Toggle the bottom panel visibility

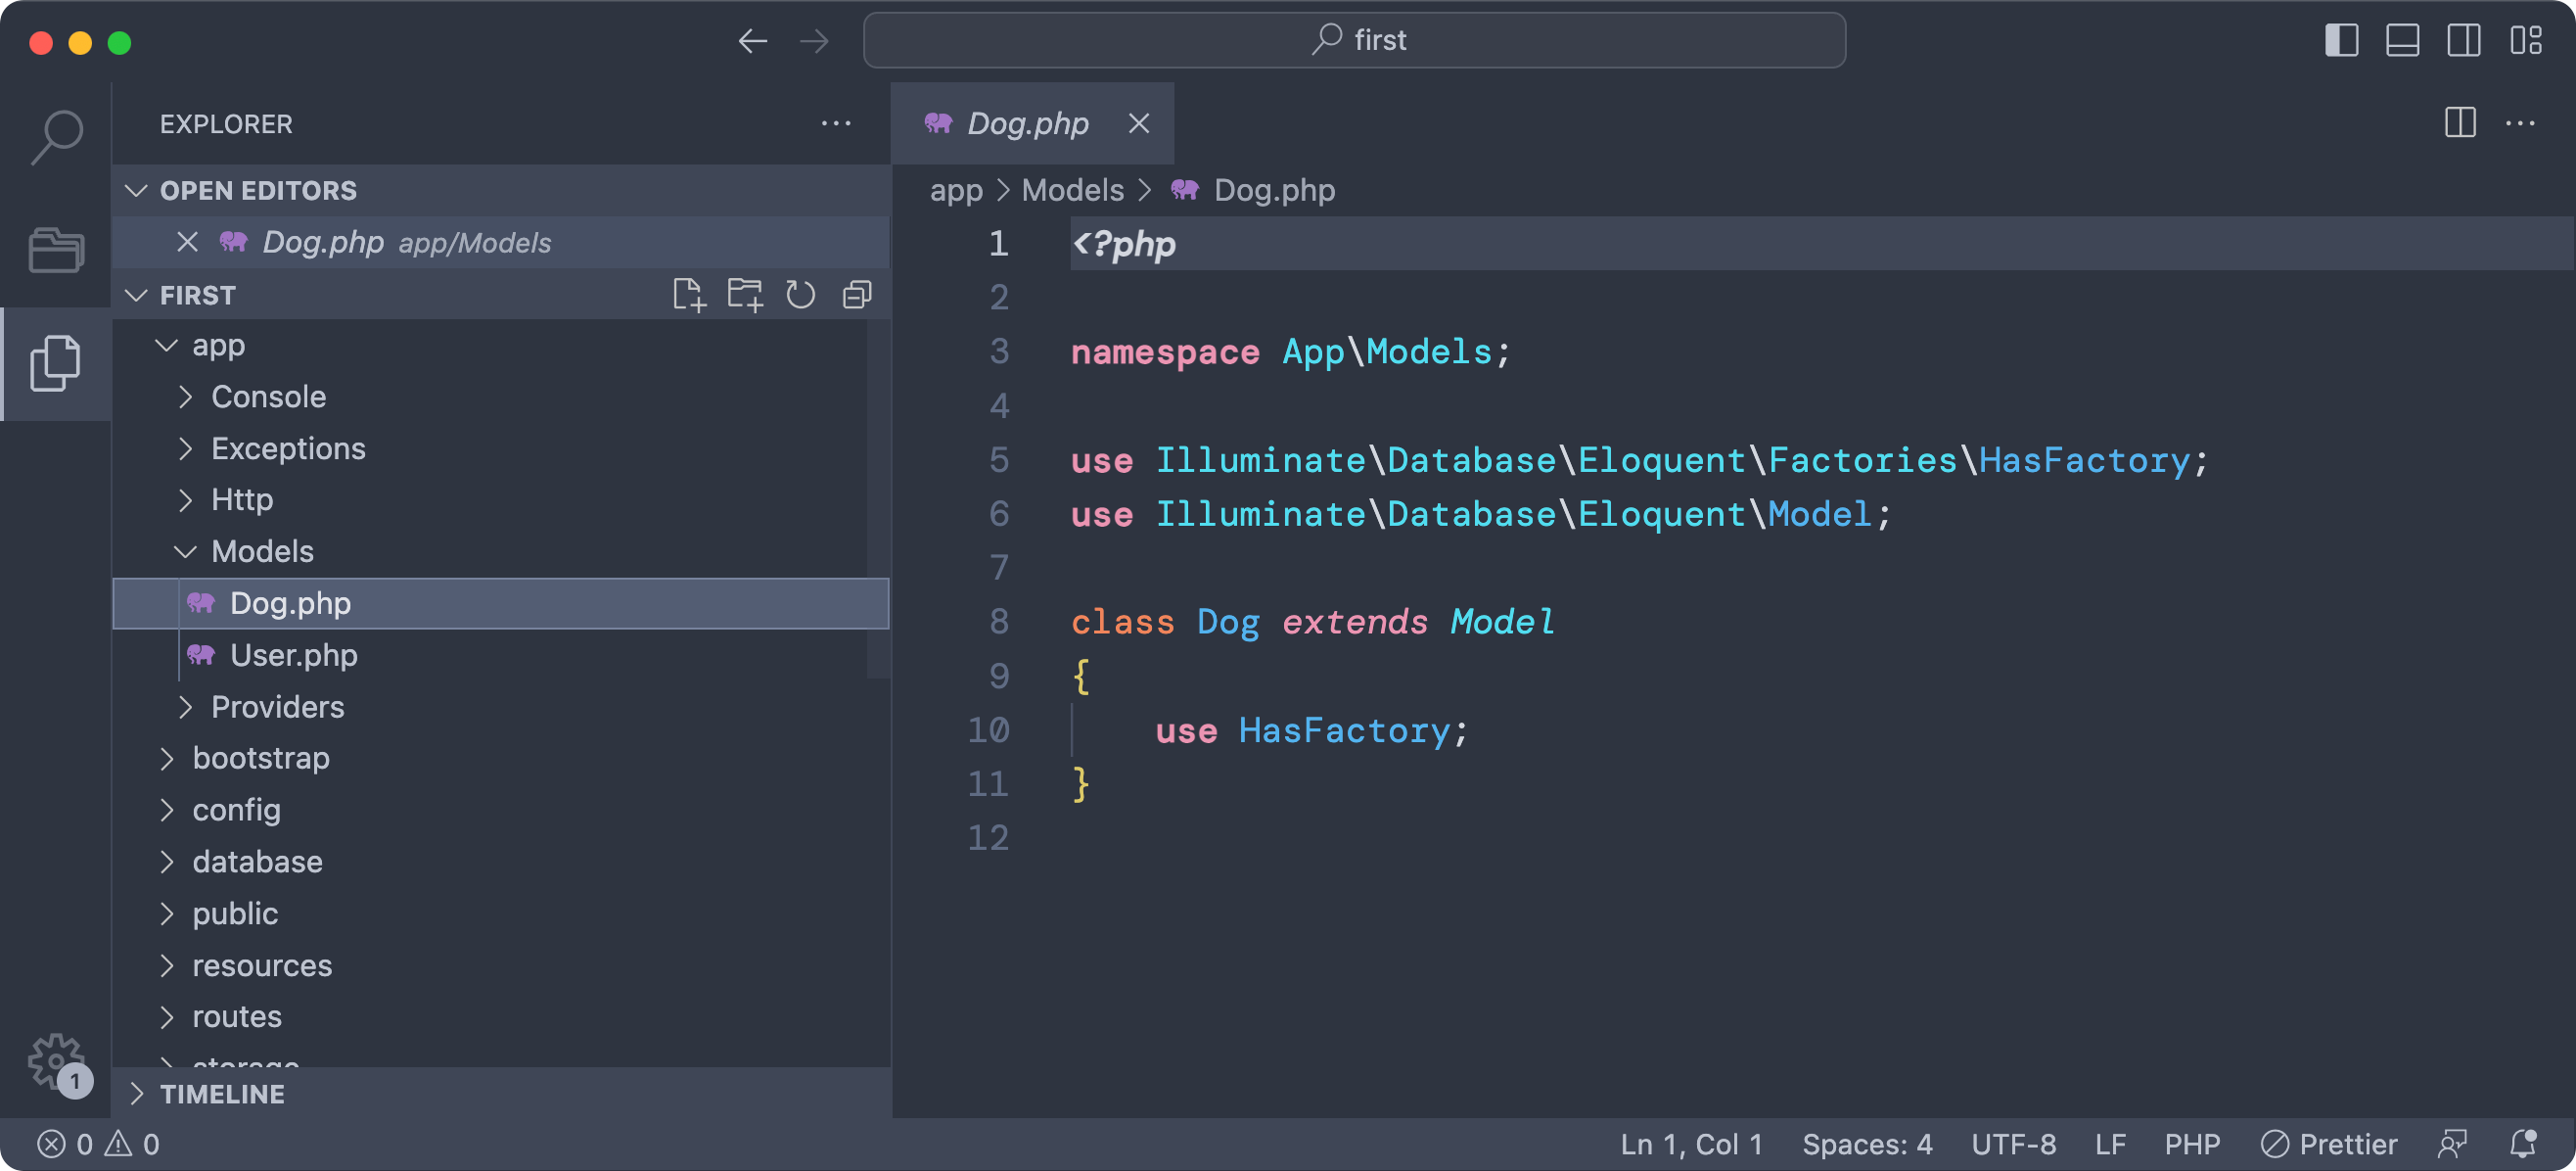[x=2402, y=41]
